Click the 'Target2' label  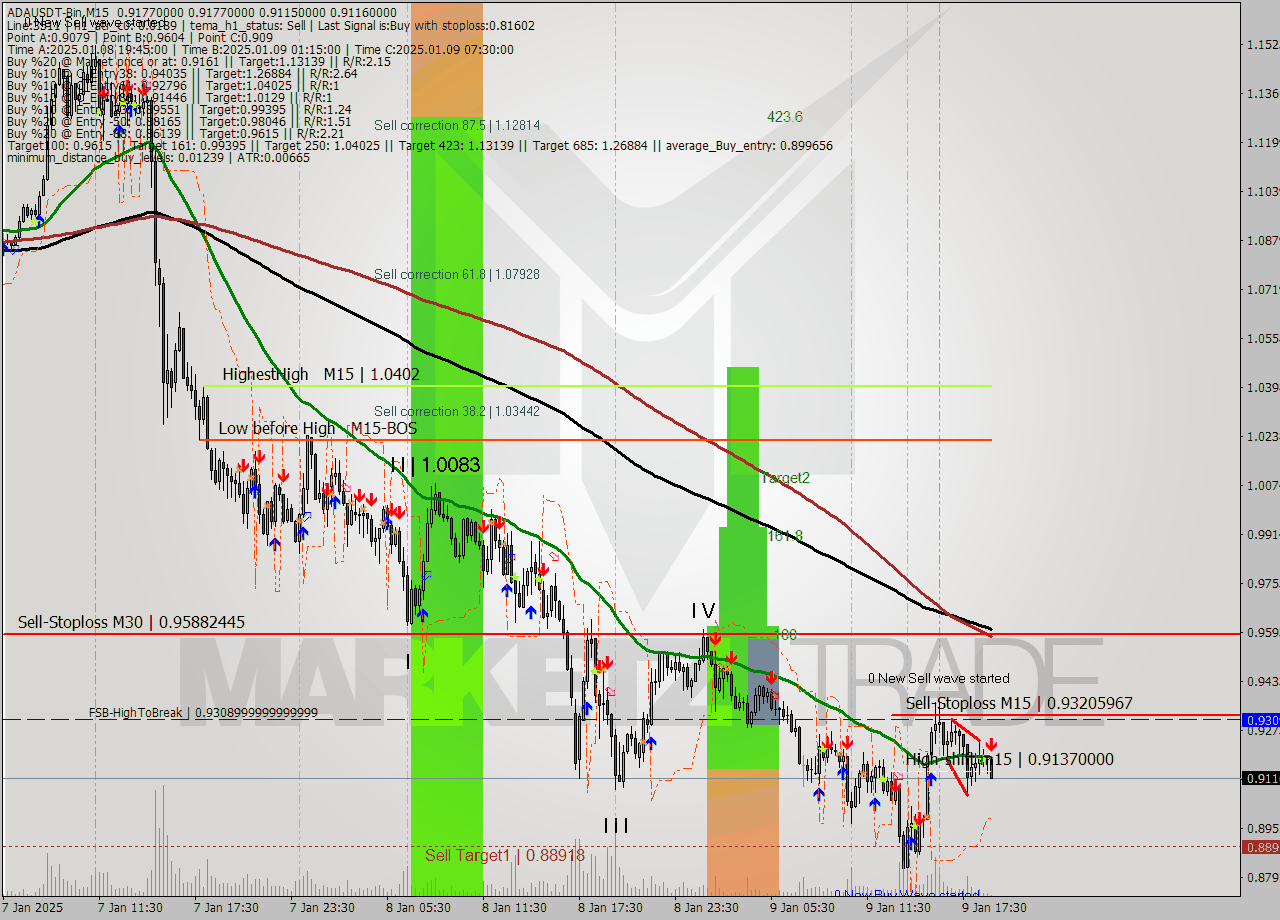(785, 478)
